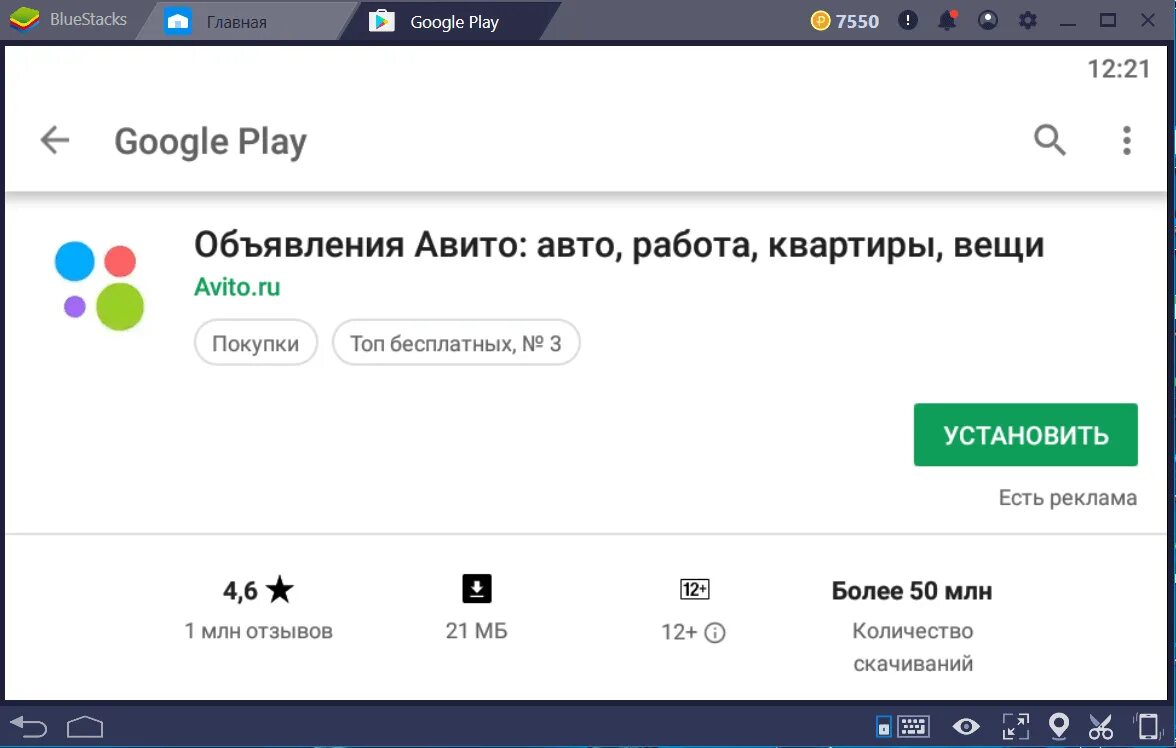Open the Google Play search icon
Image resolution: width=1176 pixels, height=748 pixels.
[1049, 140]
